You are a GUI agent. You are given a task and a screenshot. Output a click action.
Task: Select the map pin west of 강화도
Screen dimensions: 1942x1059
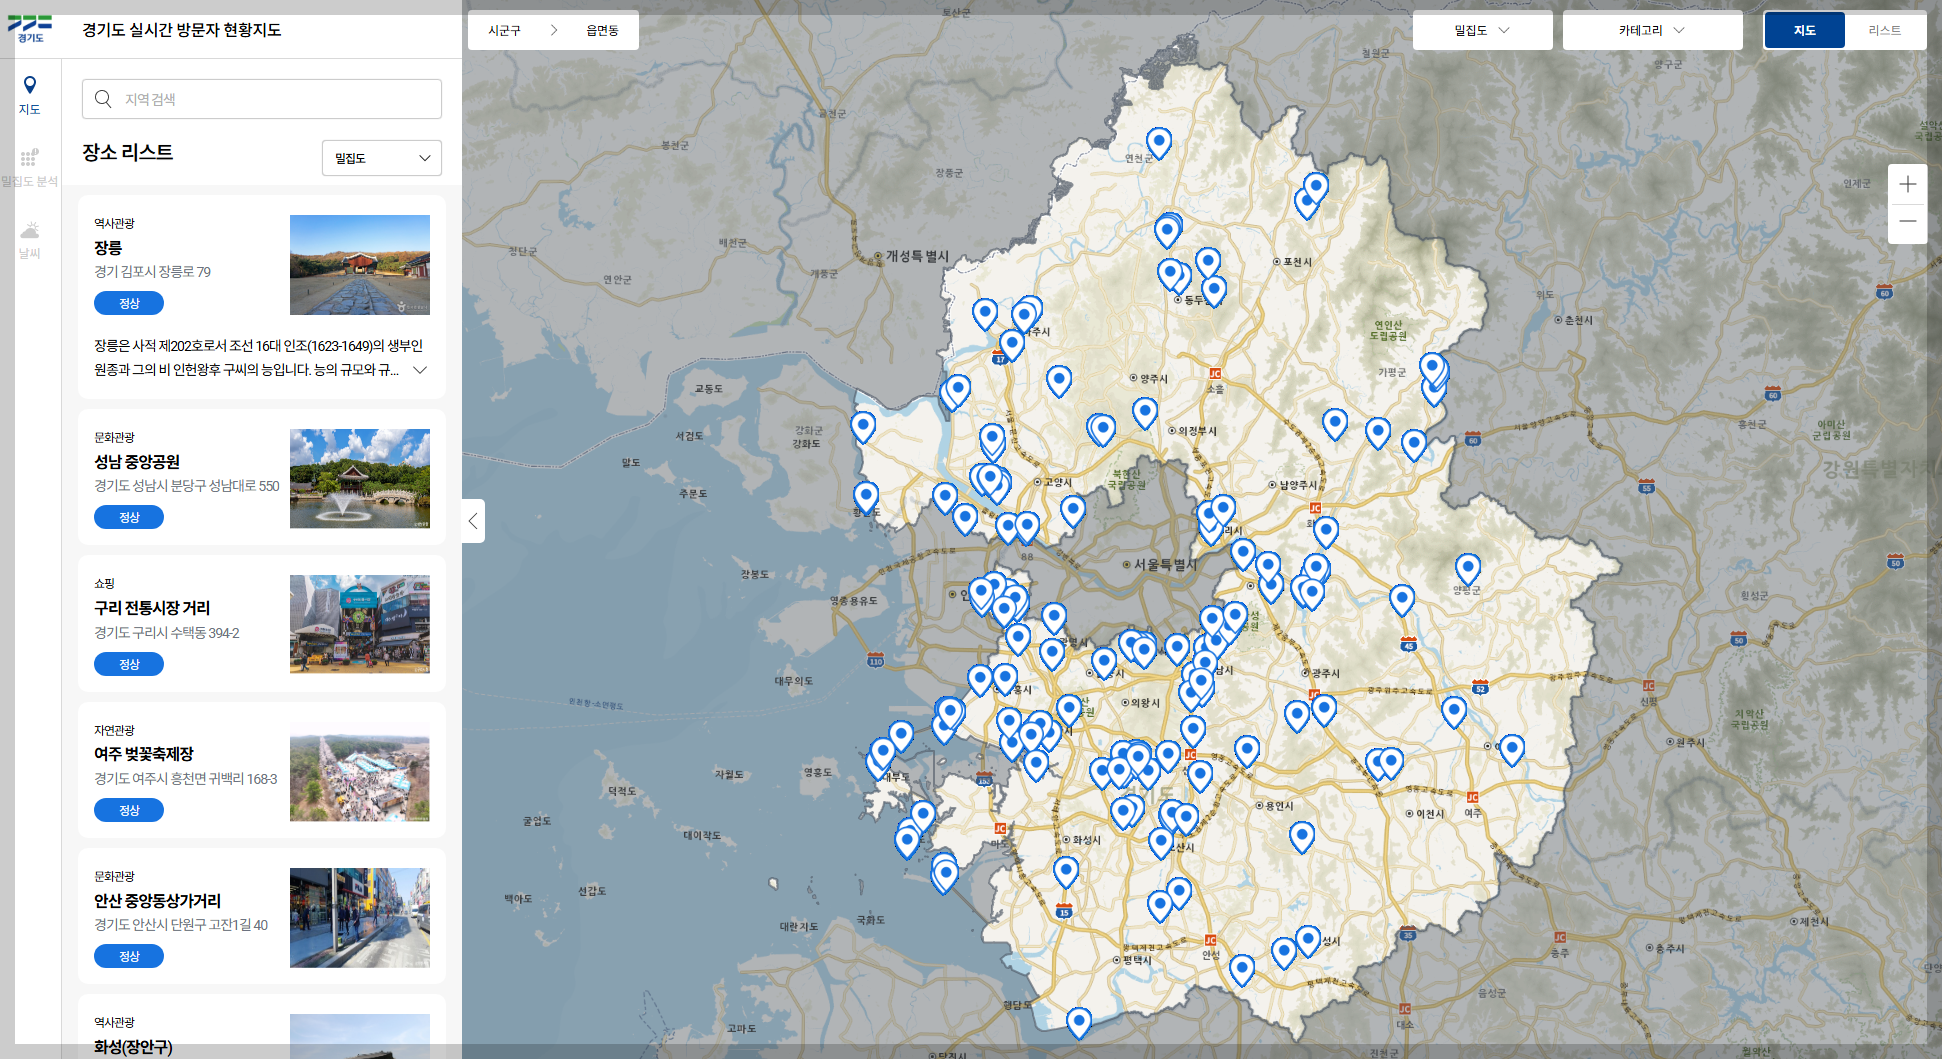(x=863, y=426)
